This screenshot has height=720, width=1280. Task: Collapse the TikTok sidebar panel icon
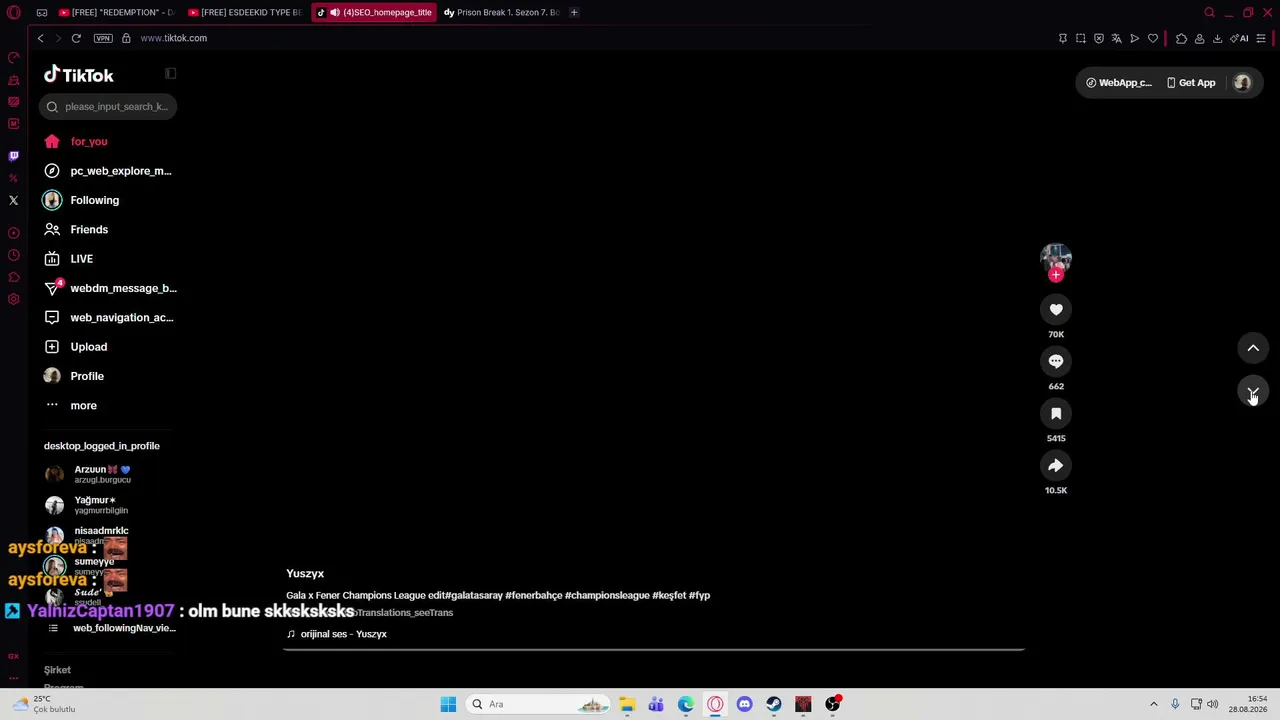tap(171, 73)
